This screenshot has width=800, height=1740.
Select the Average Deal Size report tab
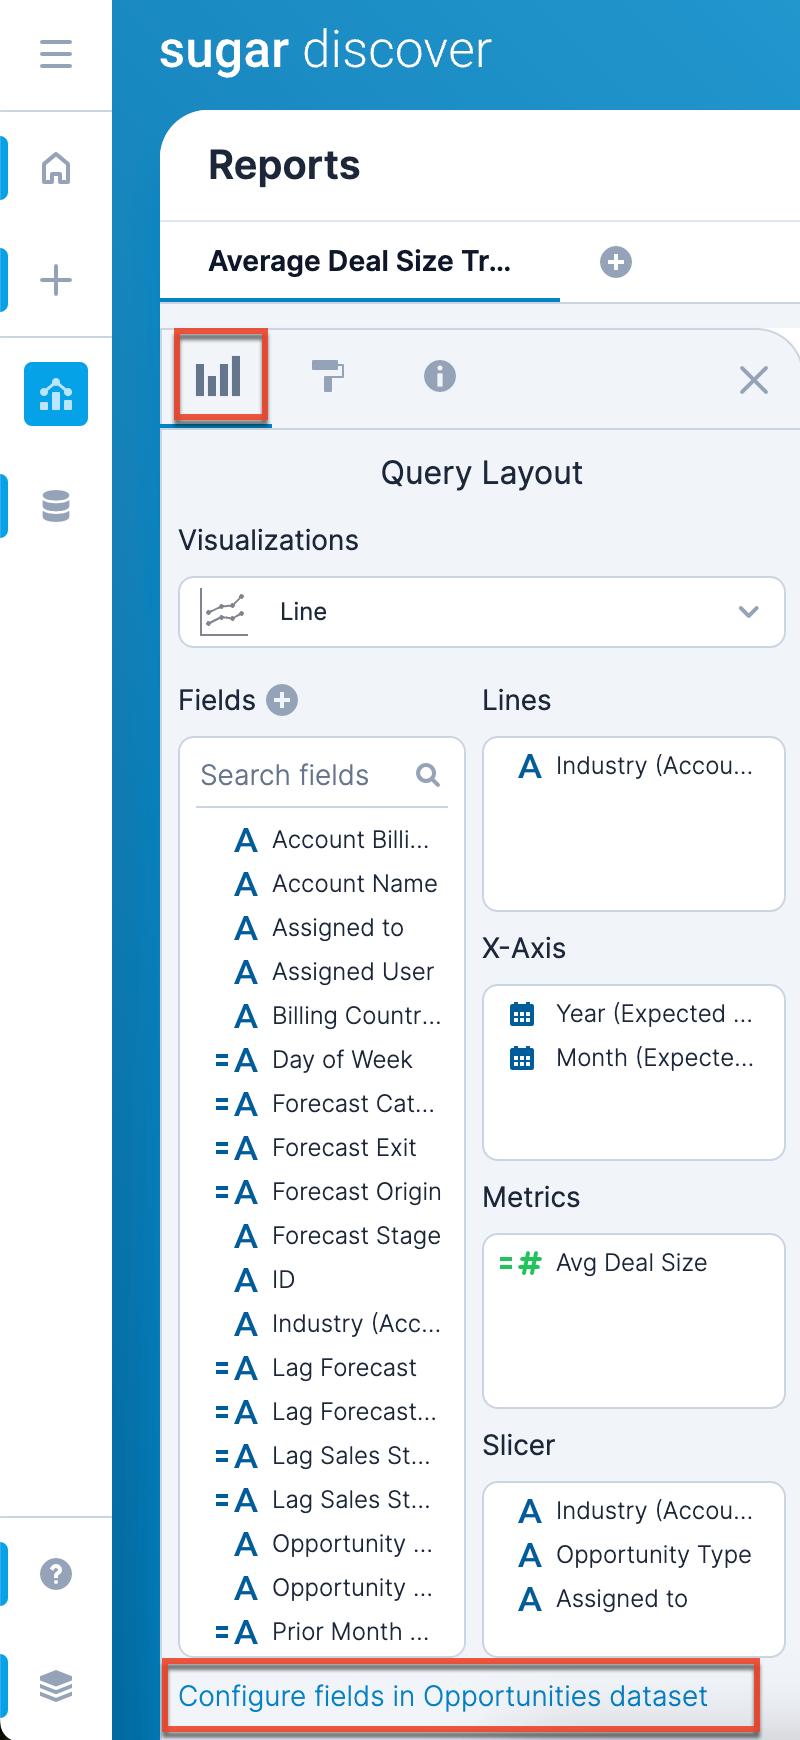[x=359, y=262]
